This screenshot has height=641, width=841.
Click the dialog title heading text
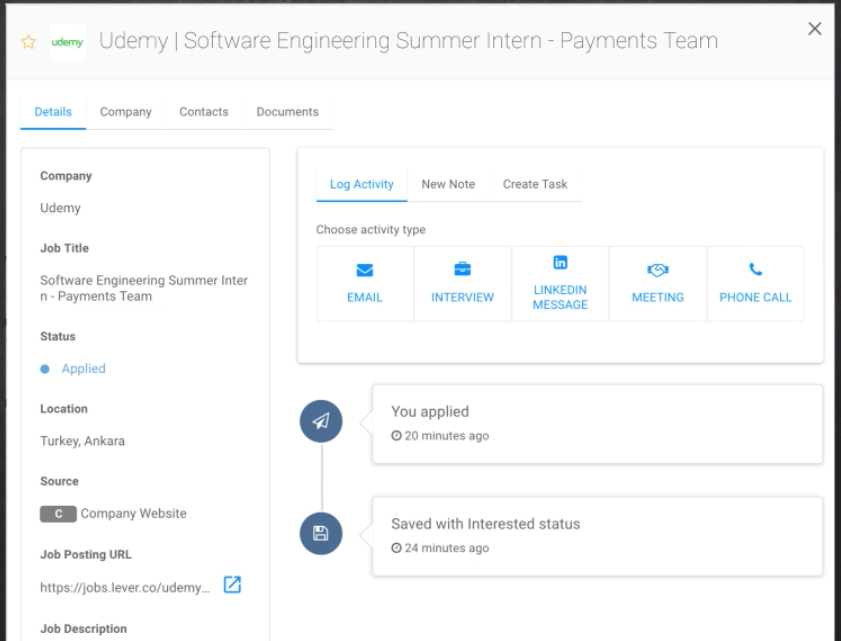pos(408,41)
